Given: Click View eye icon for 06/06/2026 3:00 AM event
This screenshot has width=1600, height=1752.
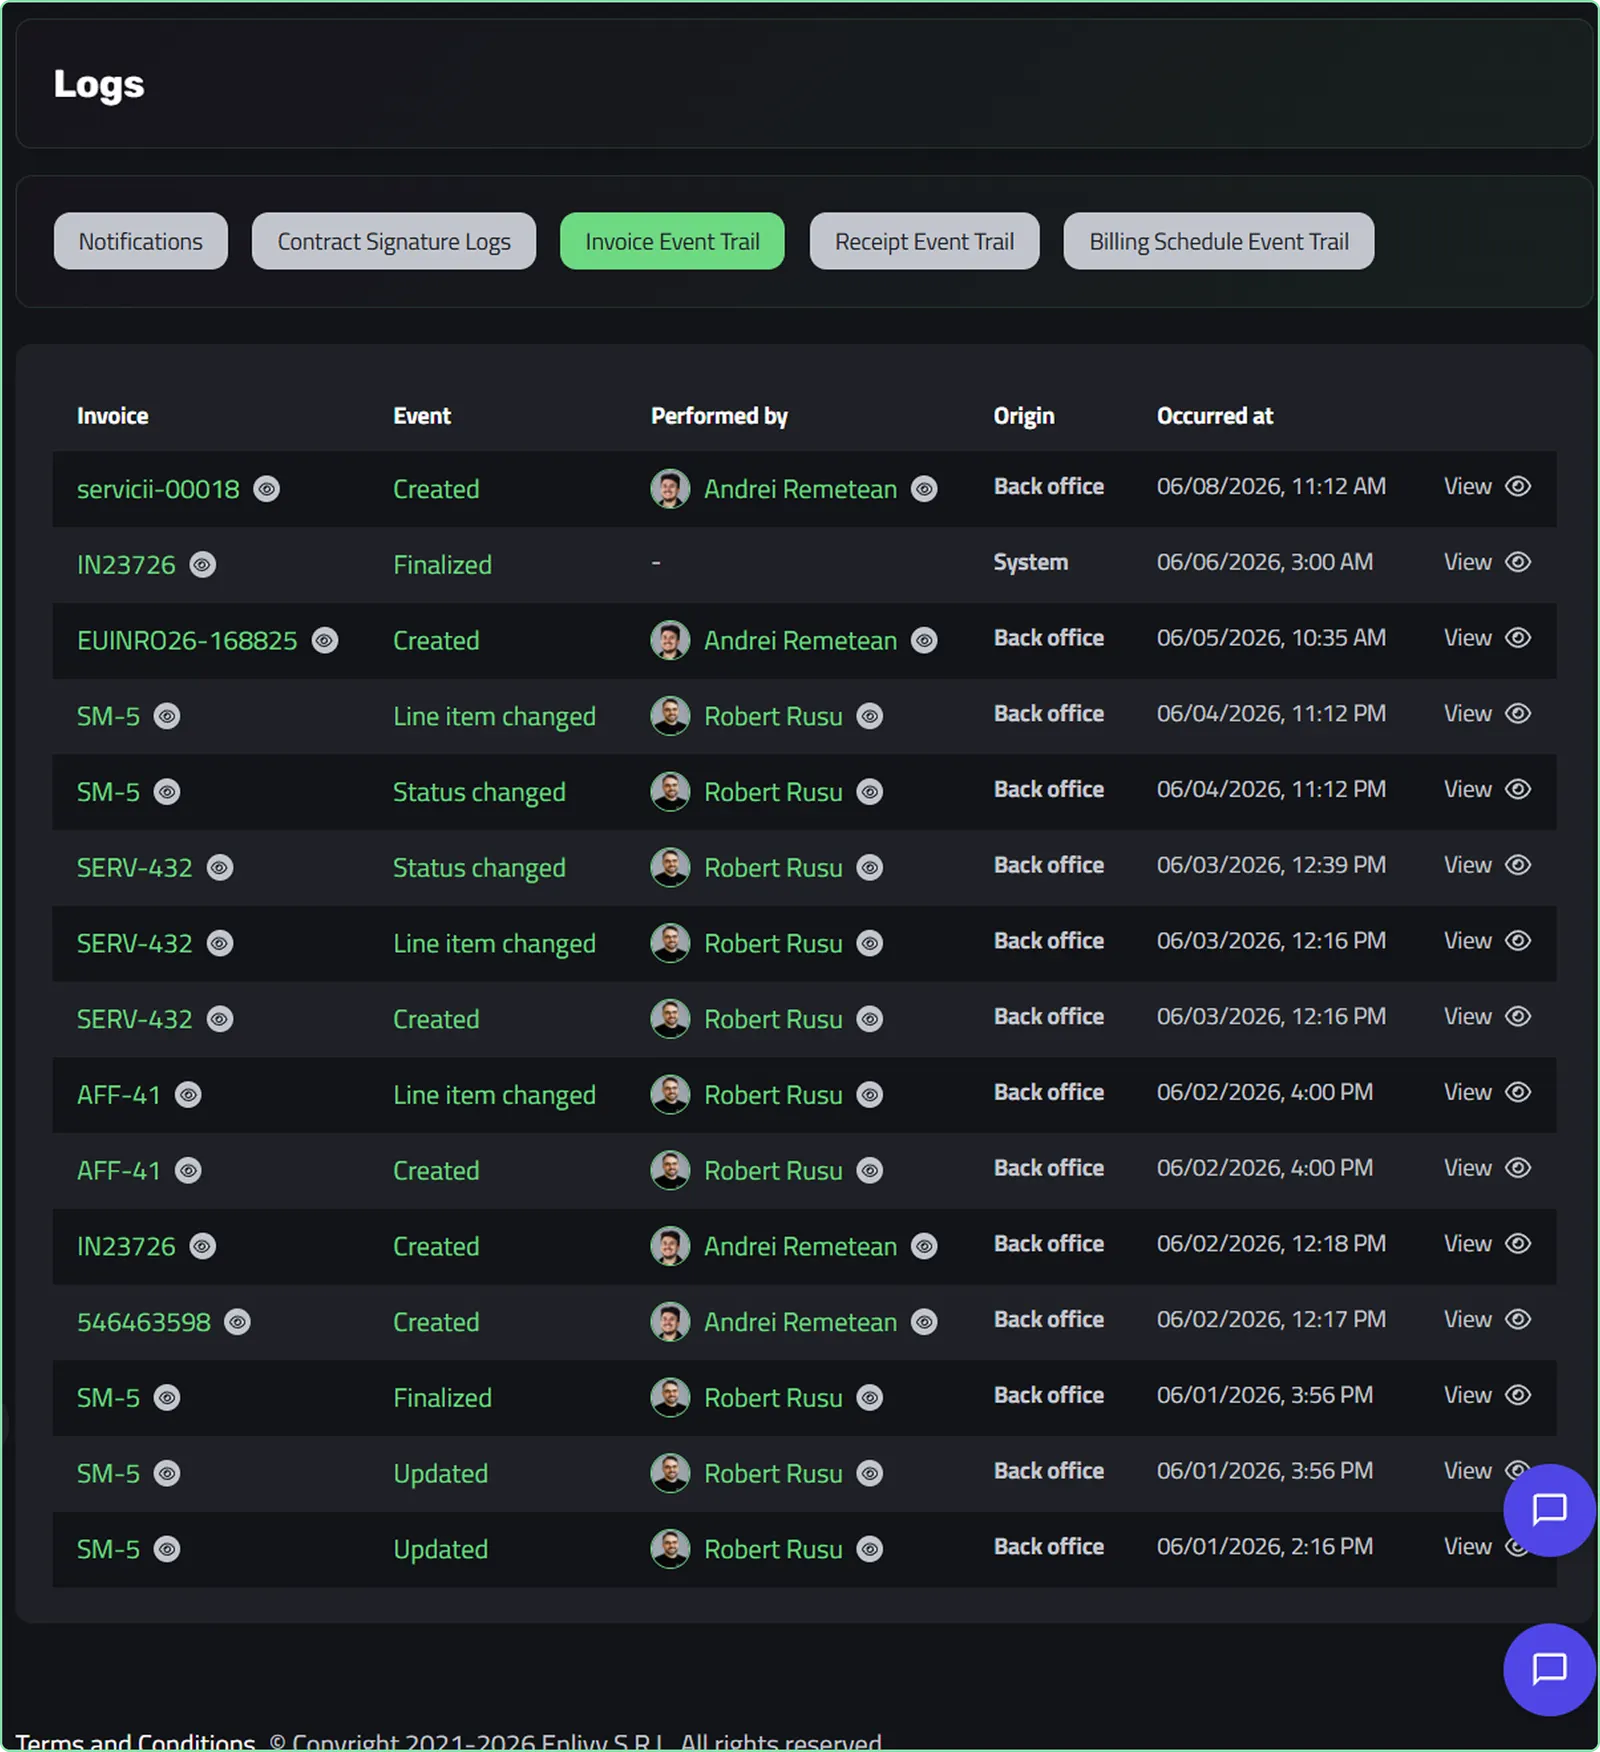Looking at the screenshot, I should (1518, 562).
